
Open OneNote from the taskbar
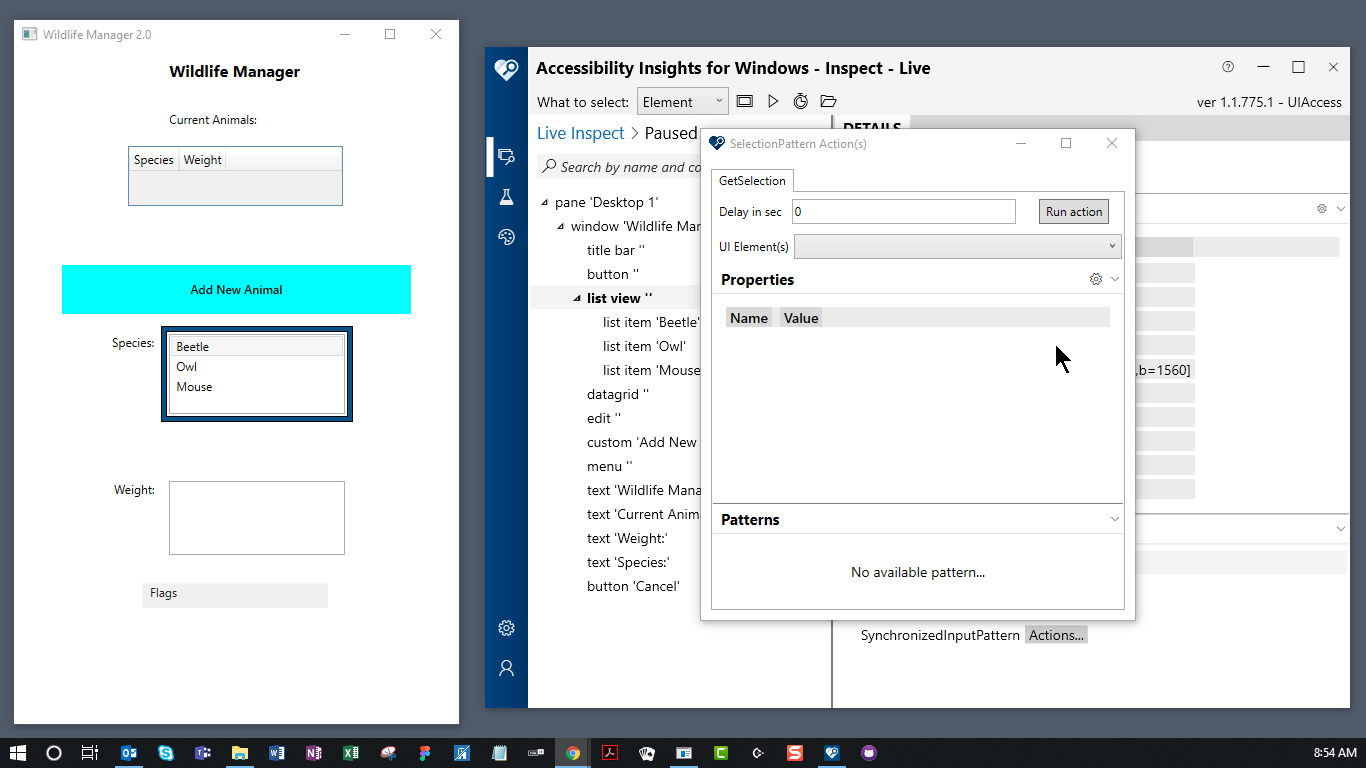tap(314, 753)
